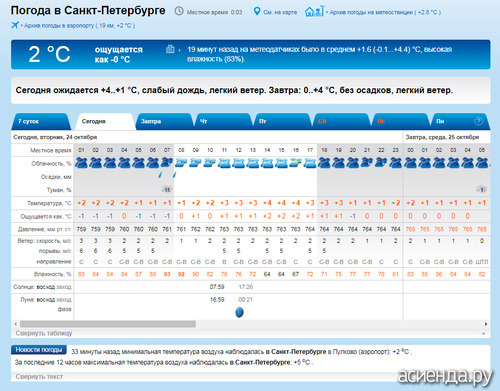
Task: Click the cloud icon under hour 04 today
Action: pyautogui.click(x=124, y=163)
